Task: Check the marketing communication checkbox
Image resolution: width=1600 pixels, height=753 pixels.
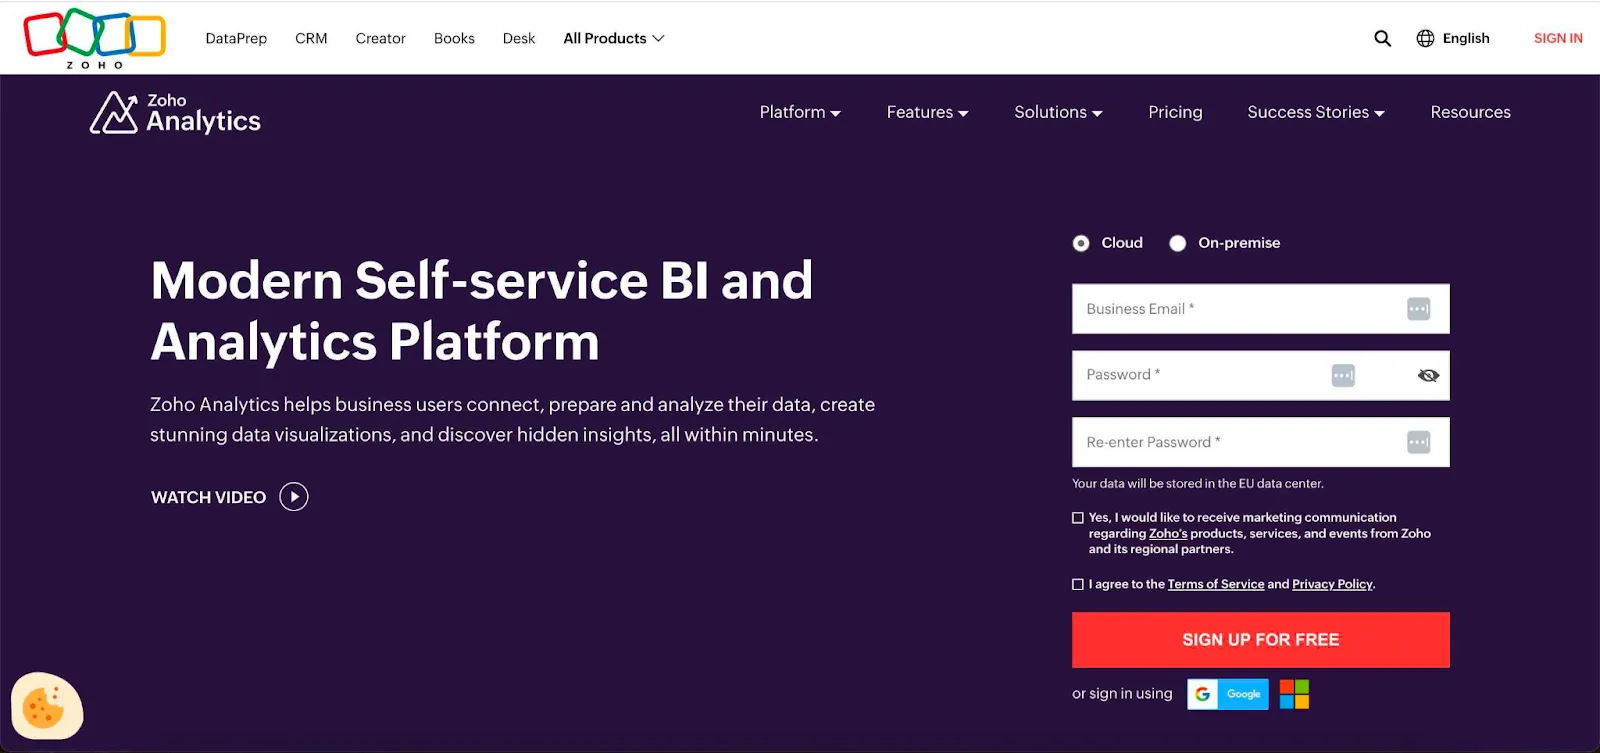Action: pos(1078,518)
